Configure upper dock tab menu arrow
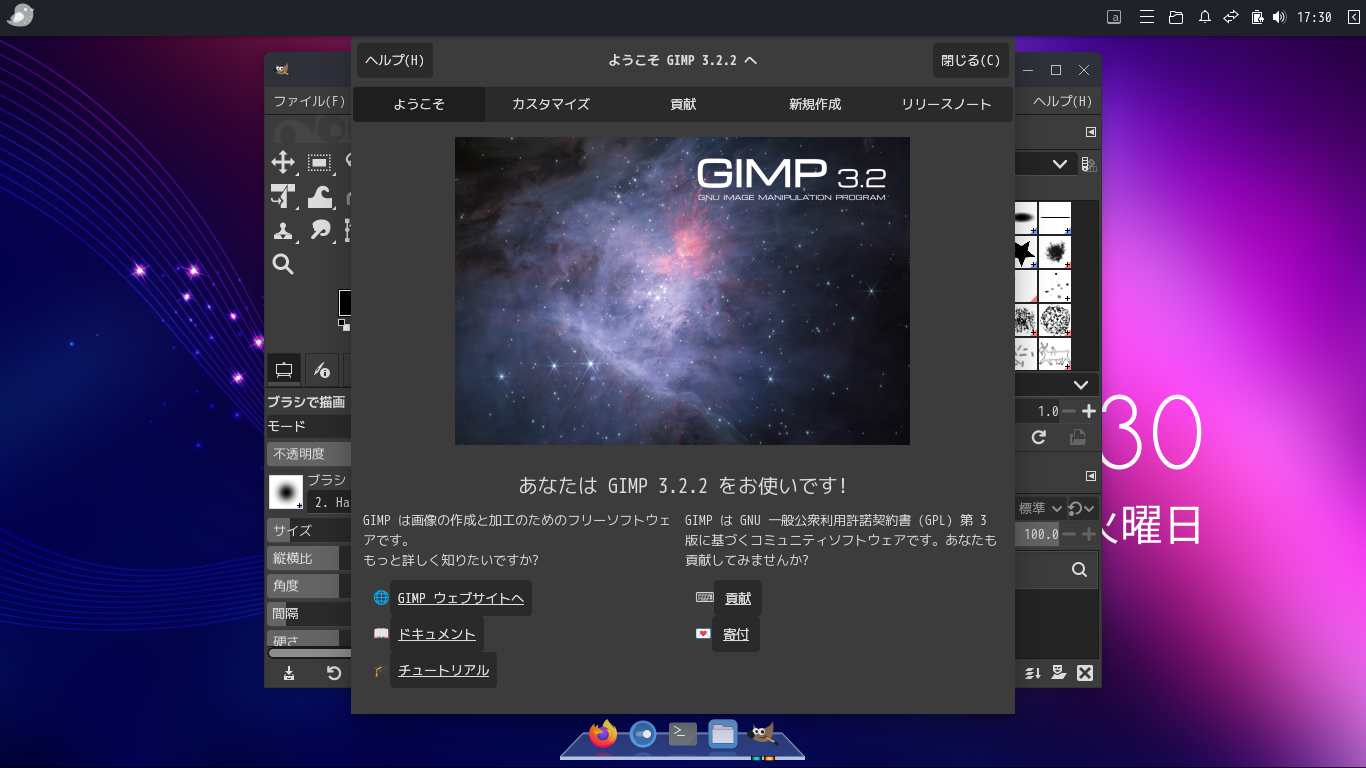 (1091, 132)
